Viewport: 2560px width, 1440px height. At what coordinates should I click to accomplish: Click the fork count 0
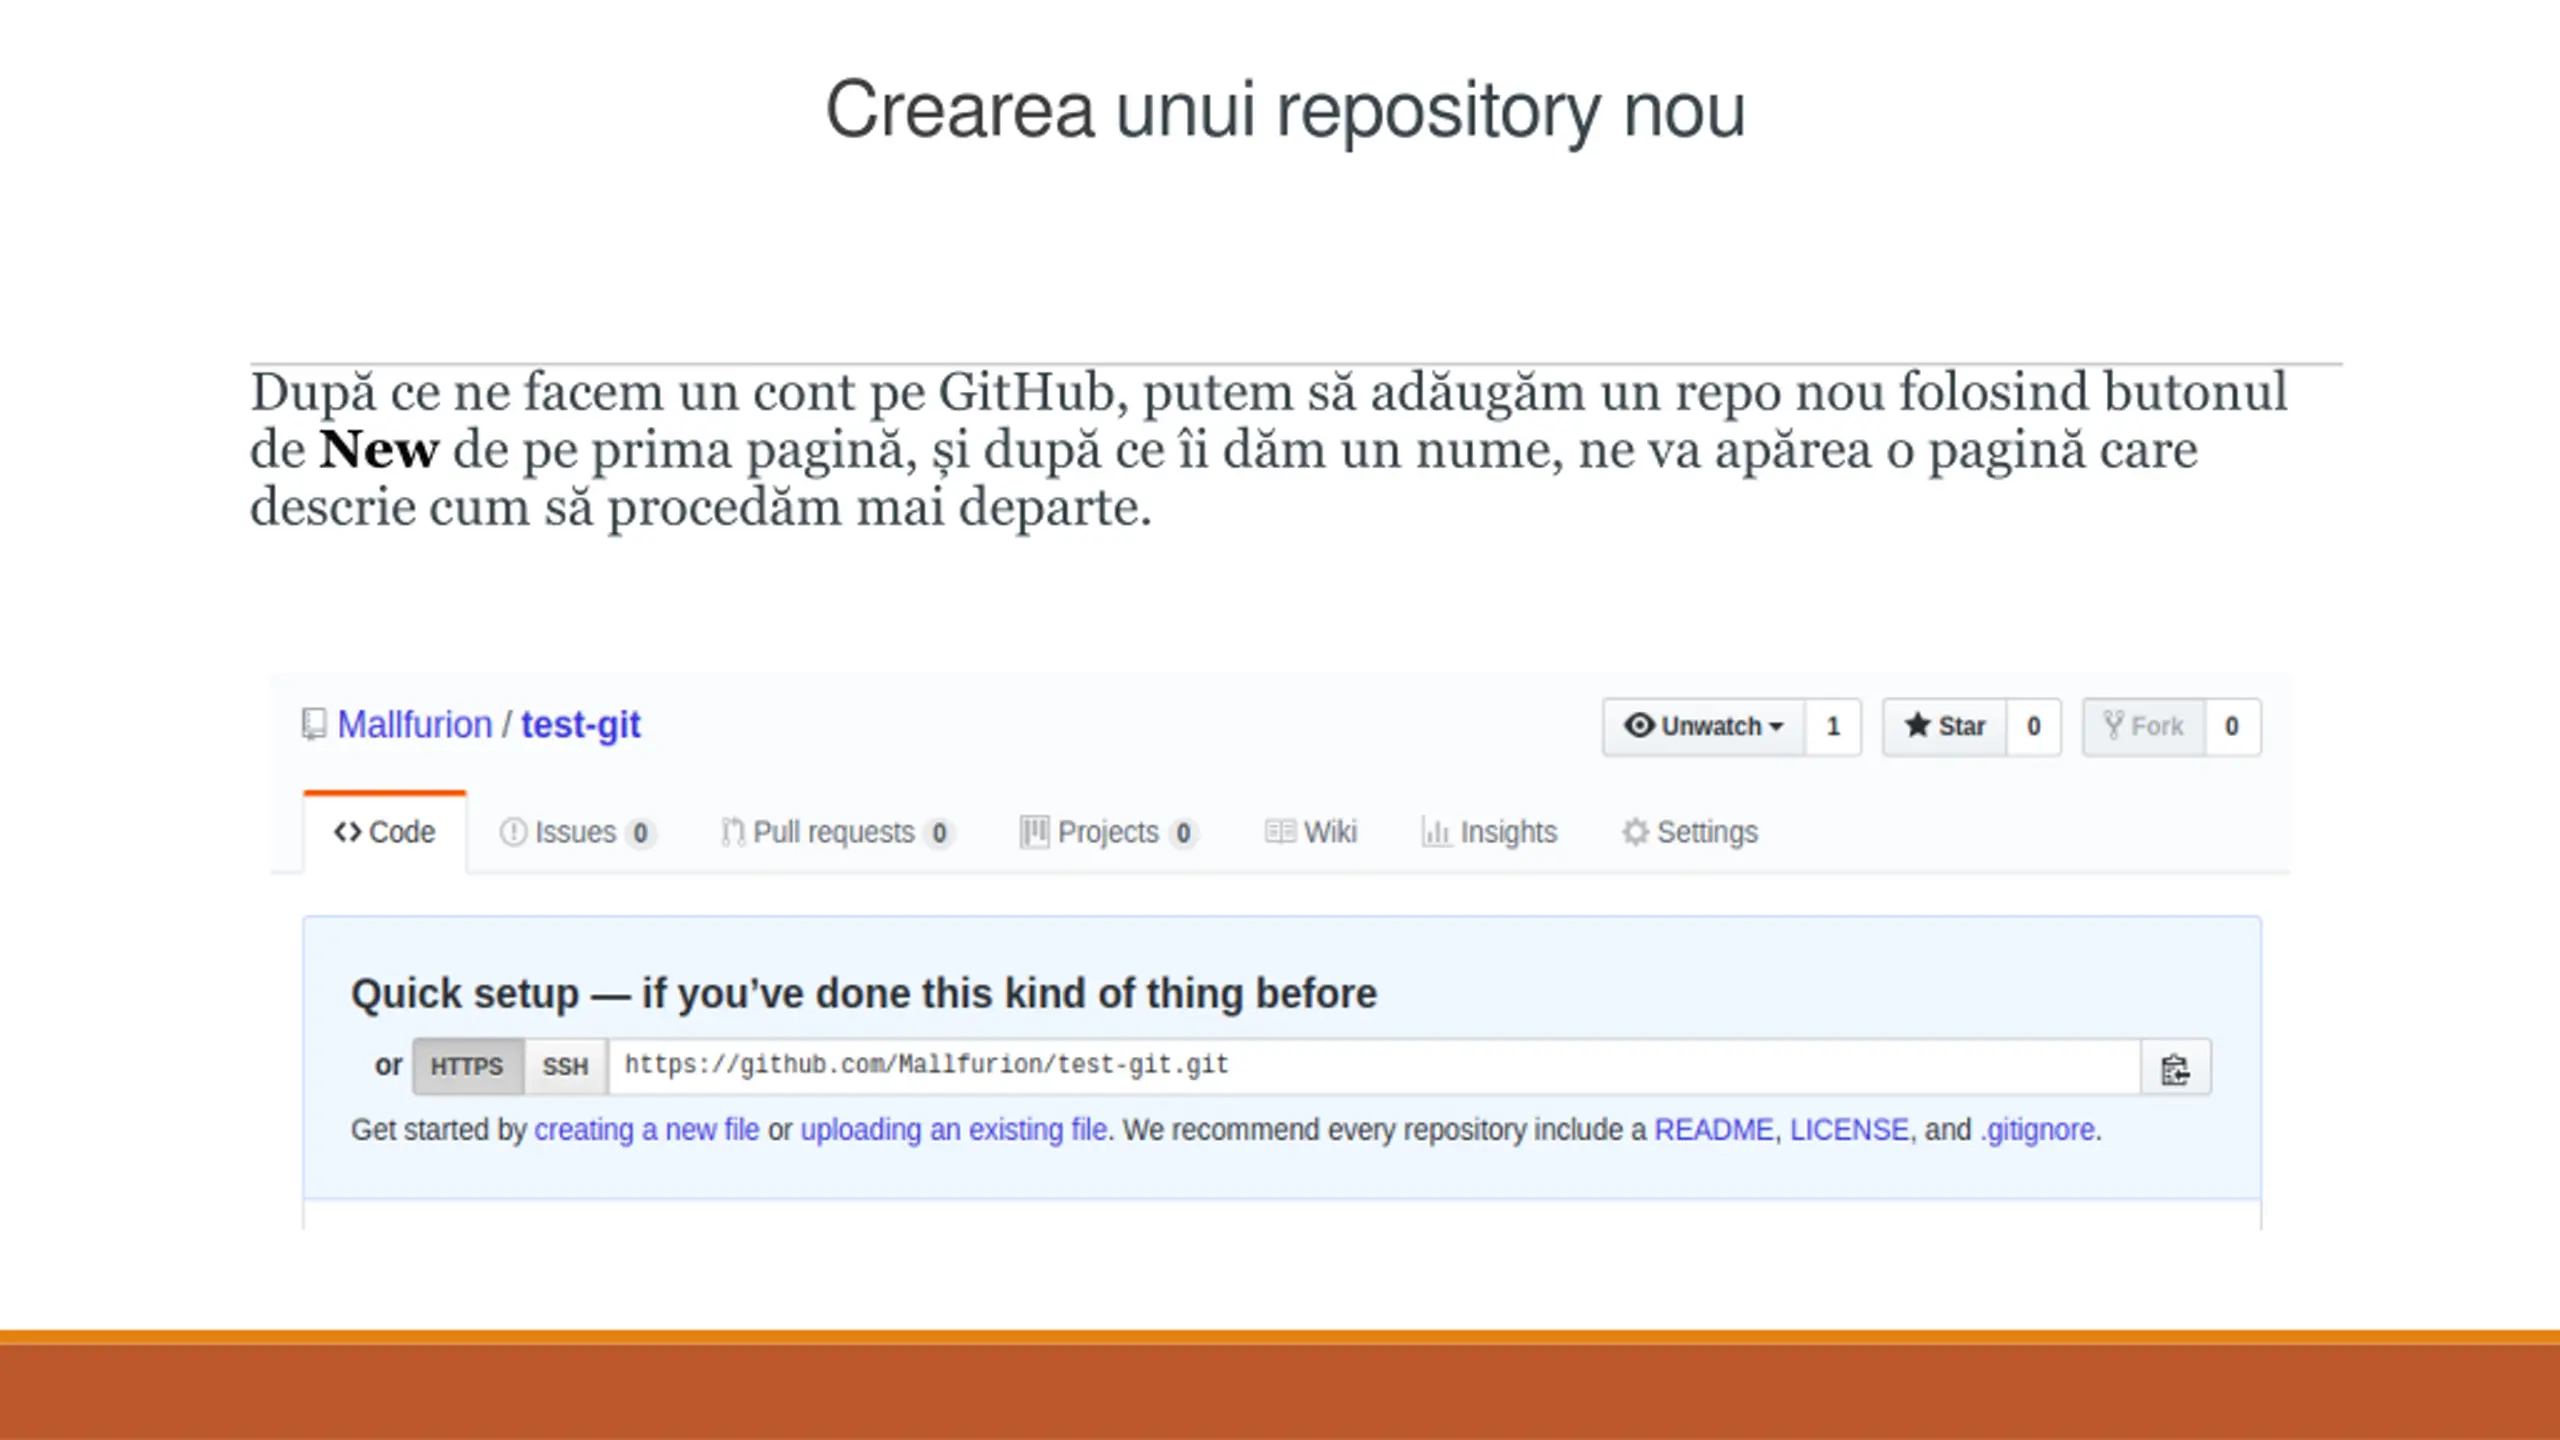[2232, 726]
